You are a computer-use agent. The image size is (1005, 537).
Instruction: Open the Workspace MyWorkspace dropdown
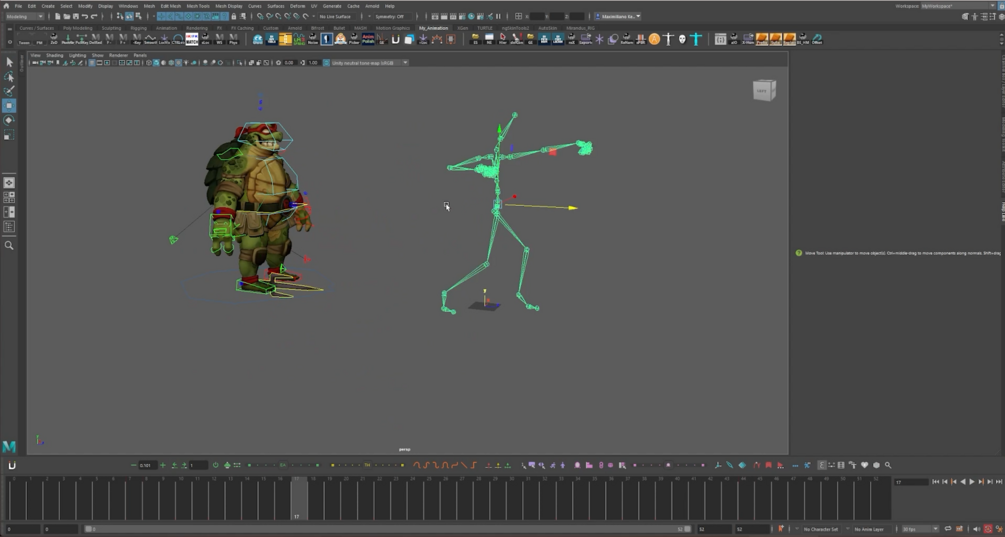point(958,6)
